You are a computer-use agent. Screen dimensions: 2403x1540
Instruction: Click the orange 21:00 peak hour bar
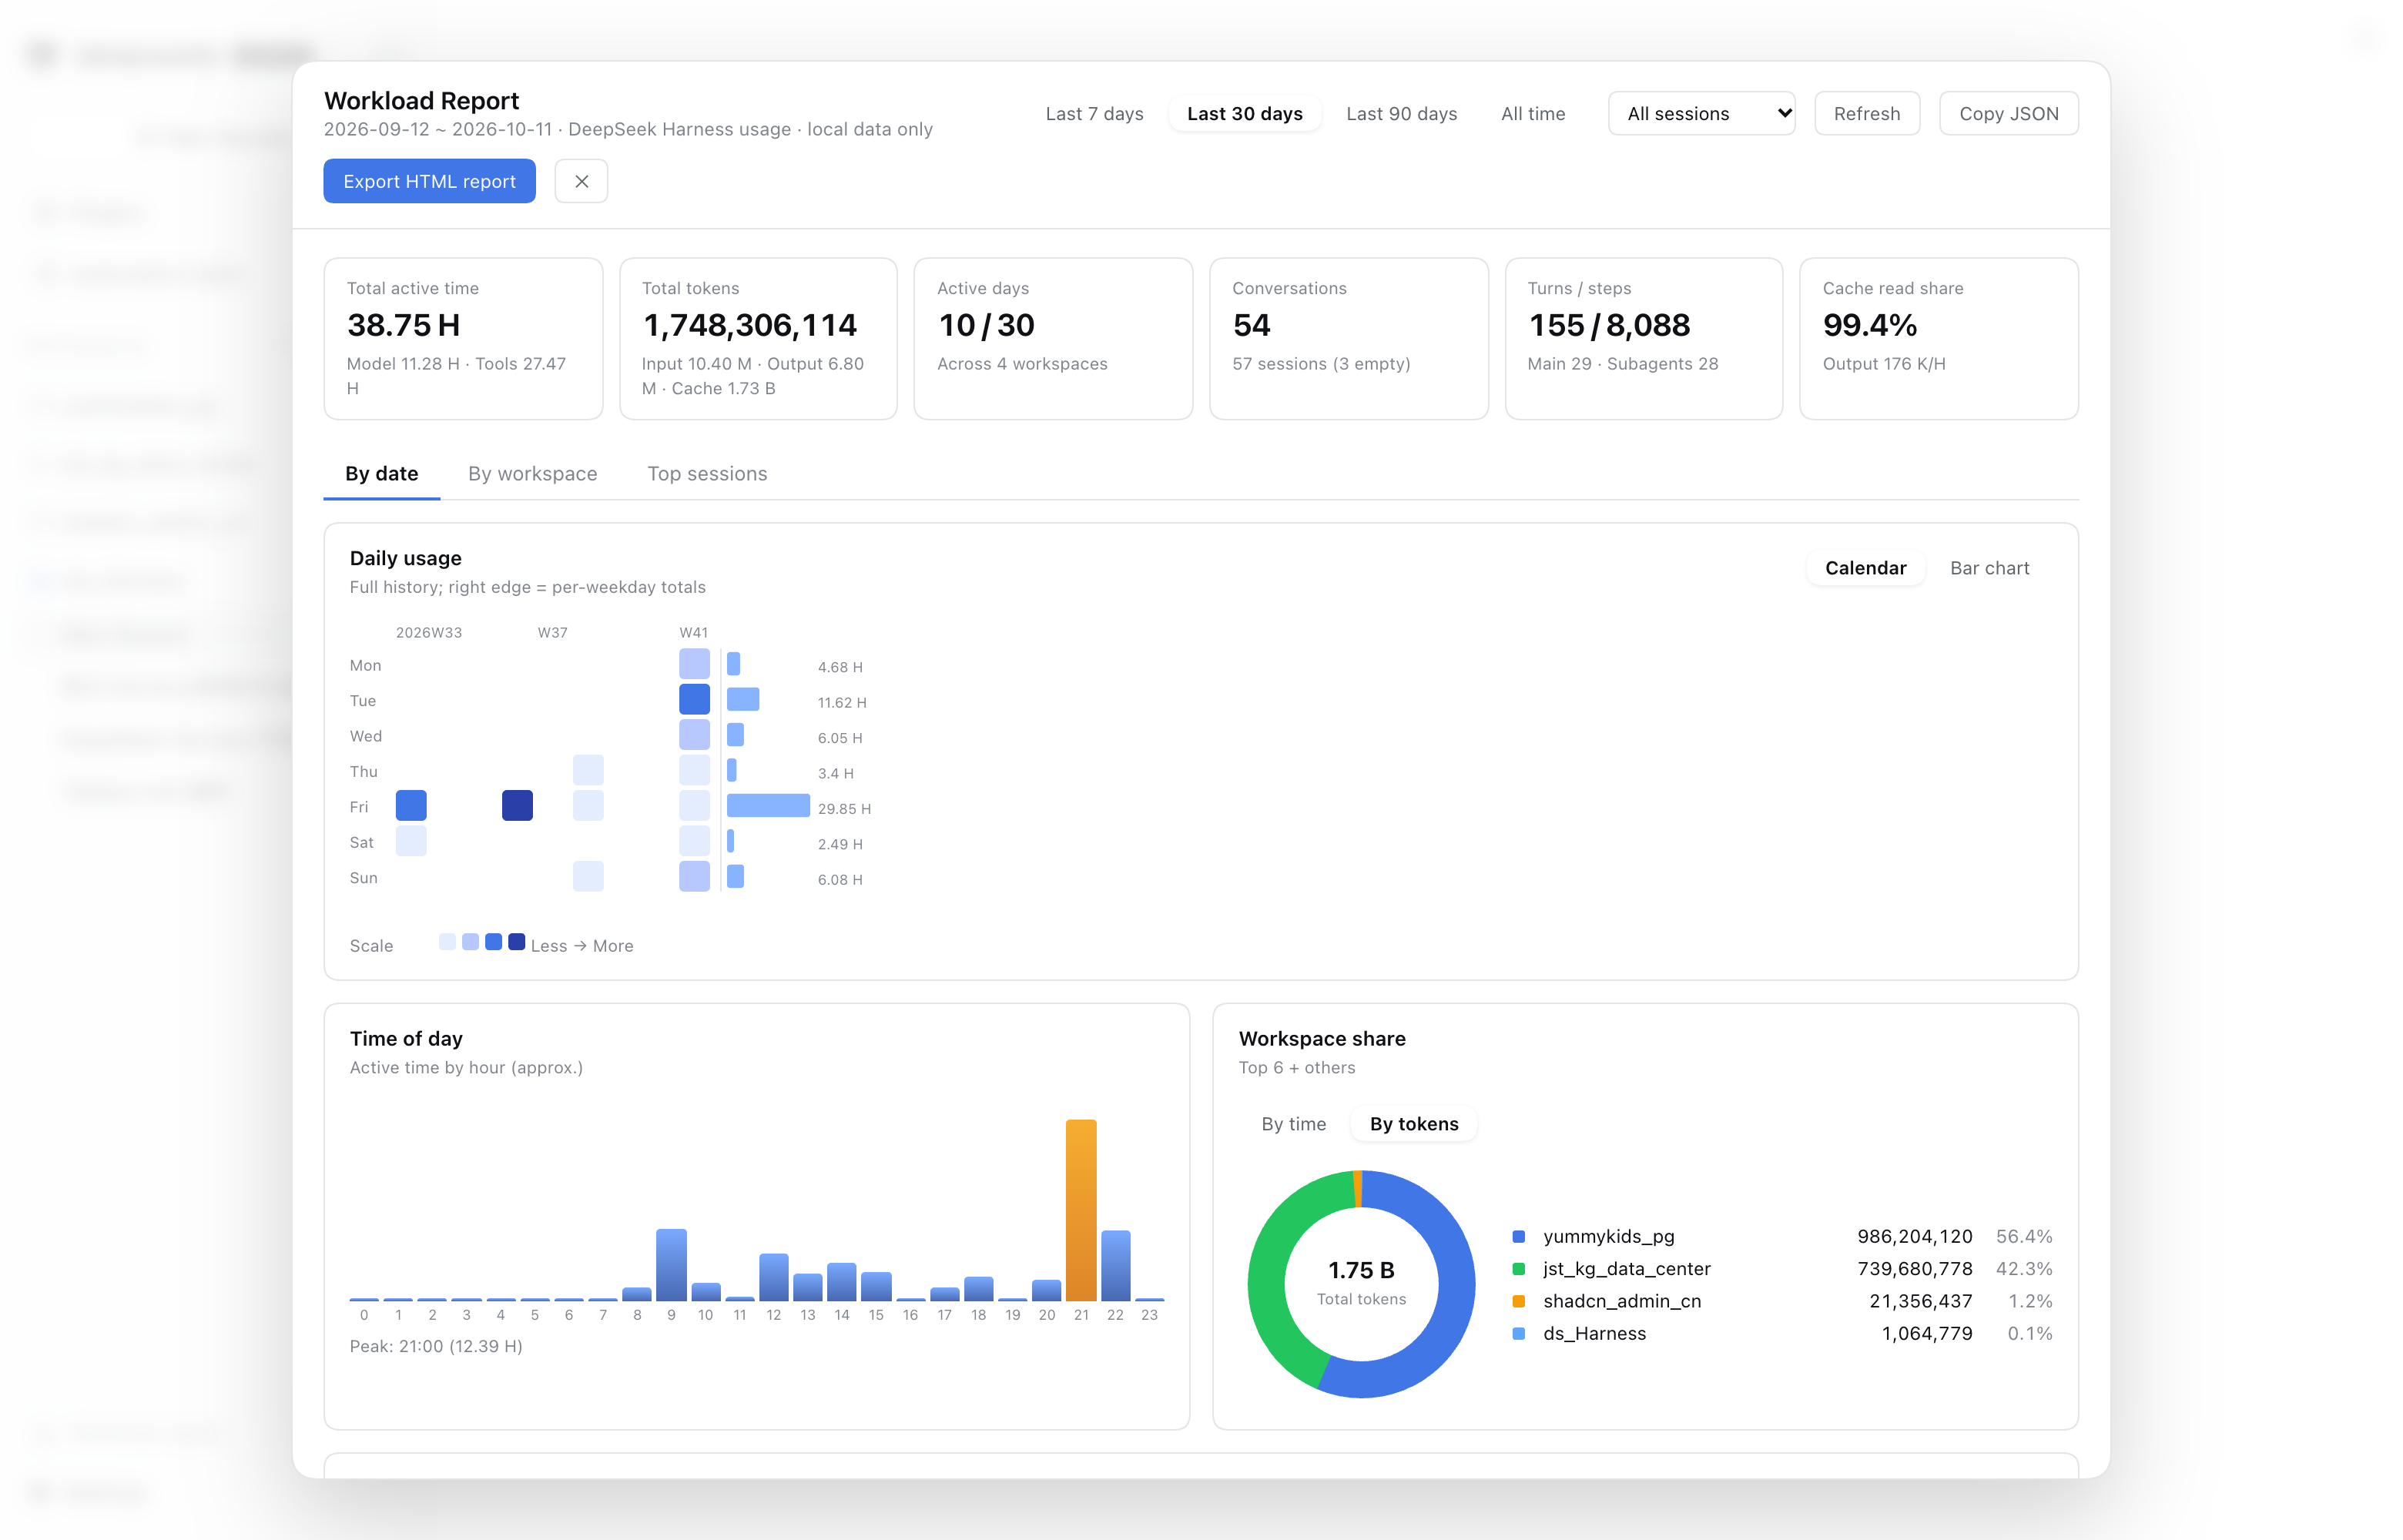coord(1081,1210)
